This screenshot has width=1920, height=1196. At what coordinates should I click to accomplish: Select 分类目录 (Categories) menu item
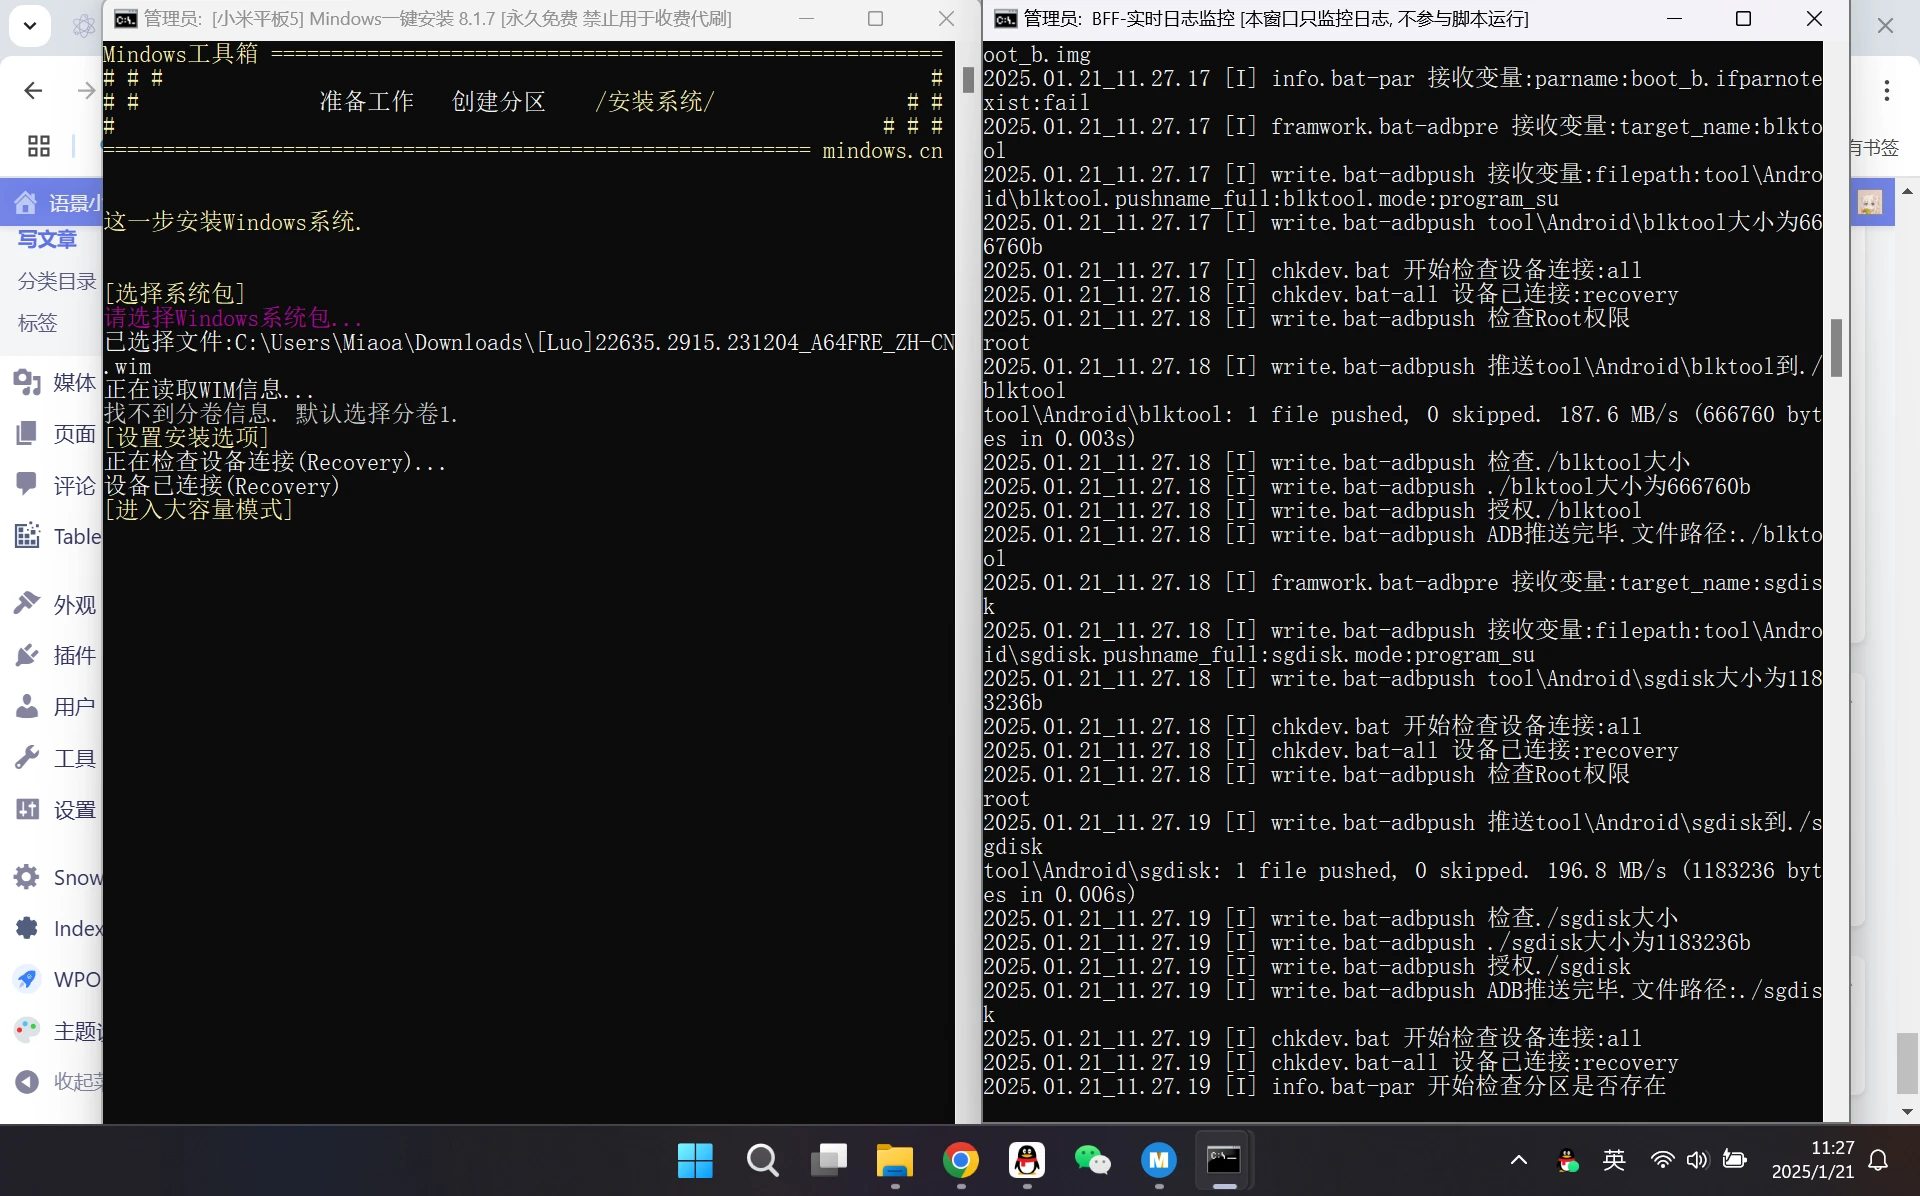55,281
